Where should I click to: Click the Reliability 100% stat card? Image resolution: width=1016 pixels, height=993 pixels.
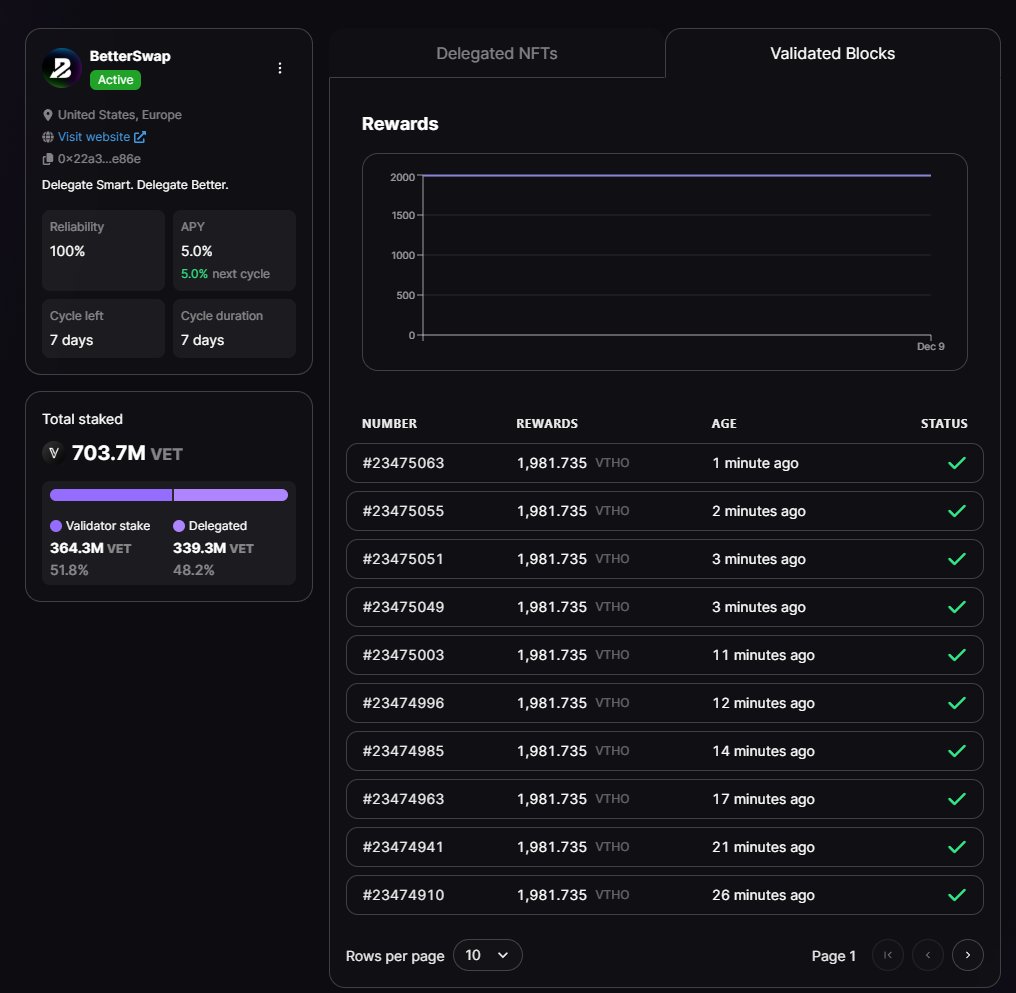coord(104,250)
